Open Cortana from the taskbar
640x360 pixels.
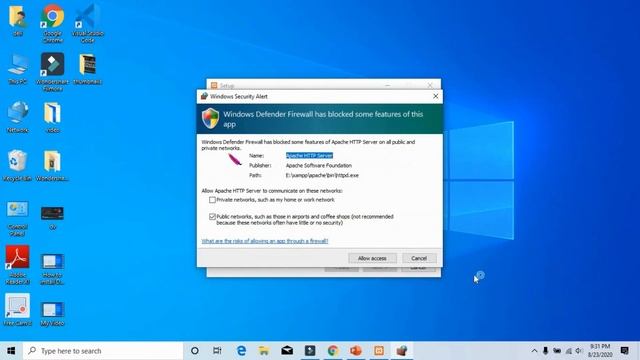click(x=195, y=351)
